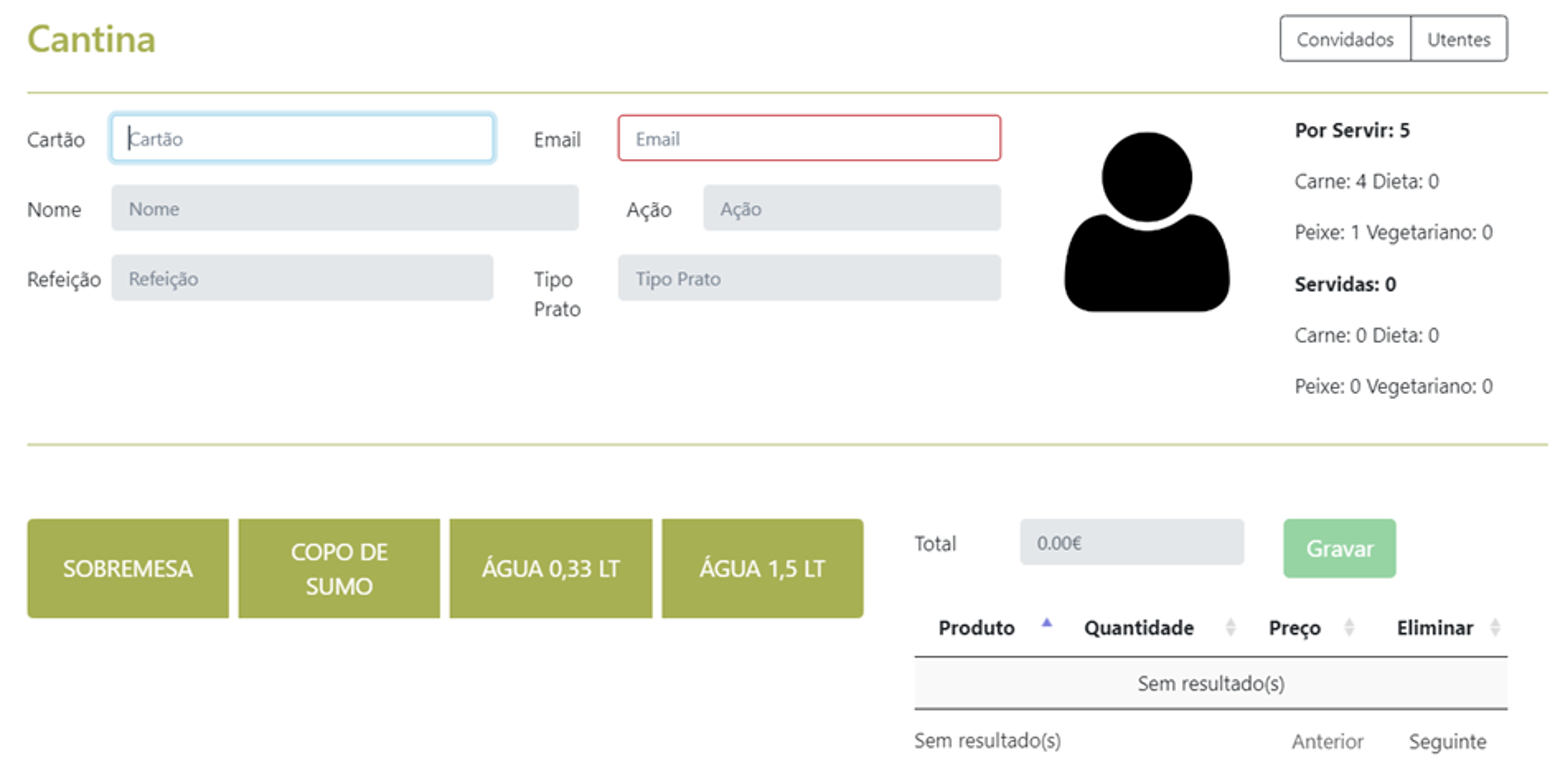Open the previous page with Anterior
The image size is (1560, 778).
(x=1327, y=741)
